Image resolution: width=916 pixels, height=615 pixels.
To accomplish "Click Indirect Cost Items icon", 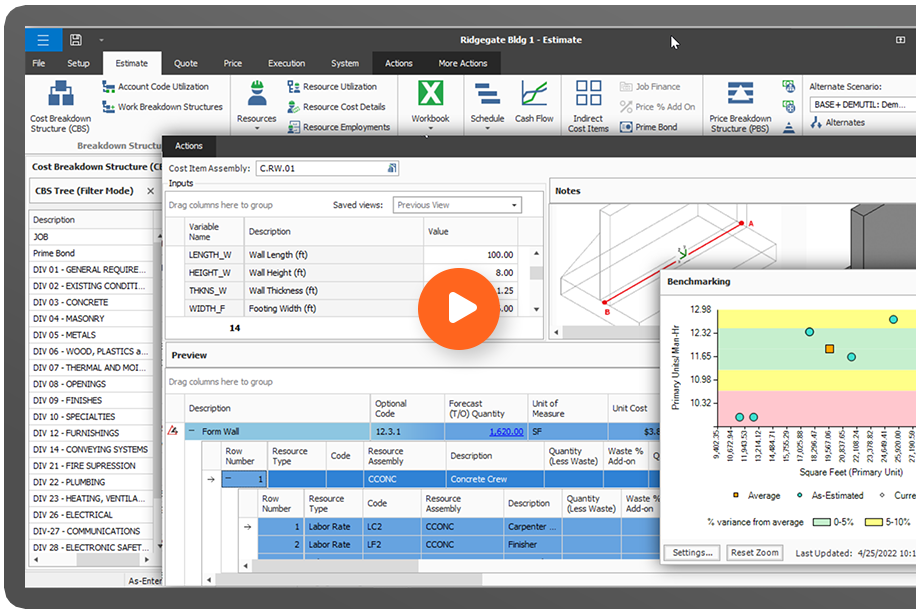I will [588, 94].
